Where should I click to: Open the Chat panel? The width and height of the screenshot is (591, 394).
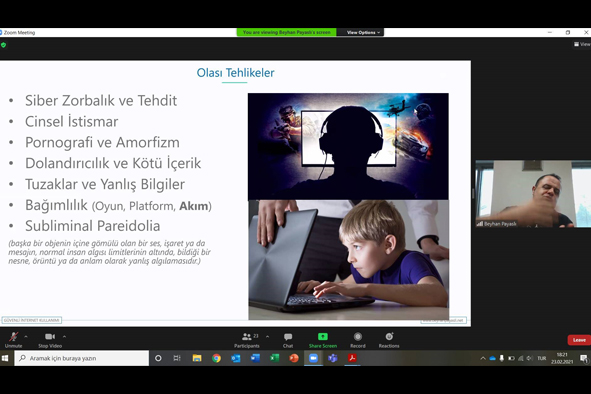pyautogui.click(x=288, y=340)
